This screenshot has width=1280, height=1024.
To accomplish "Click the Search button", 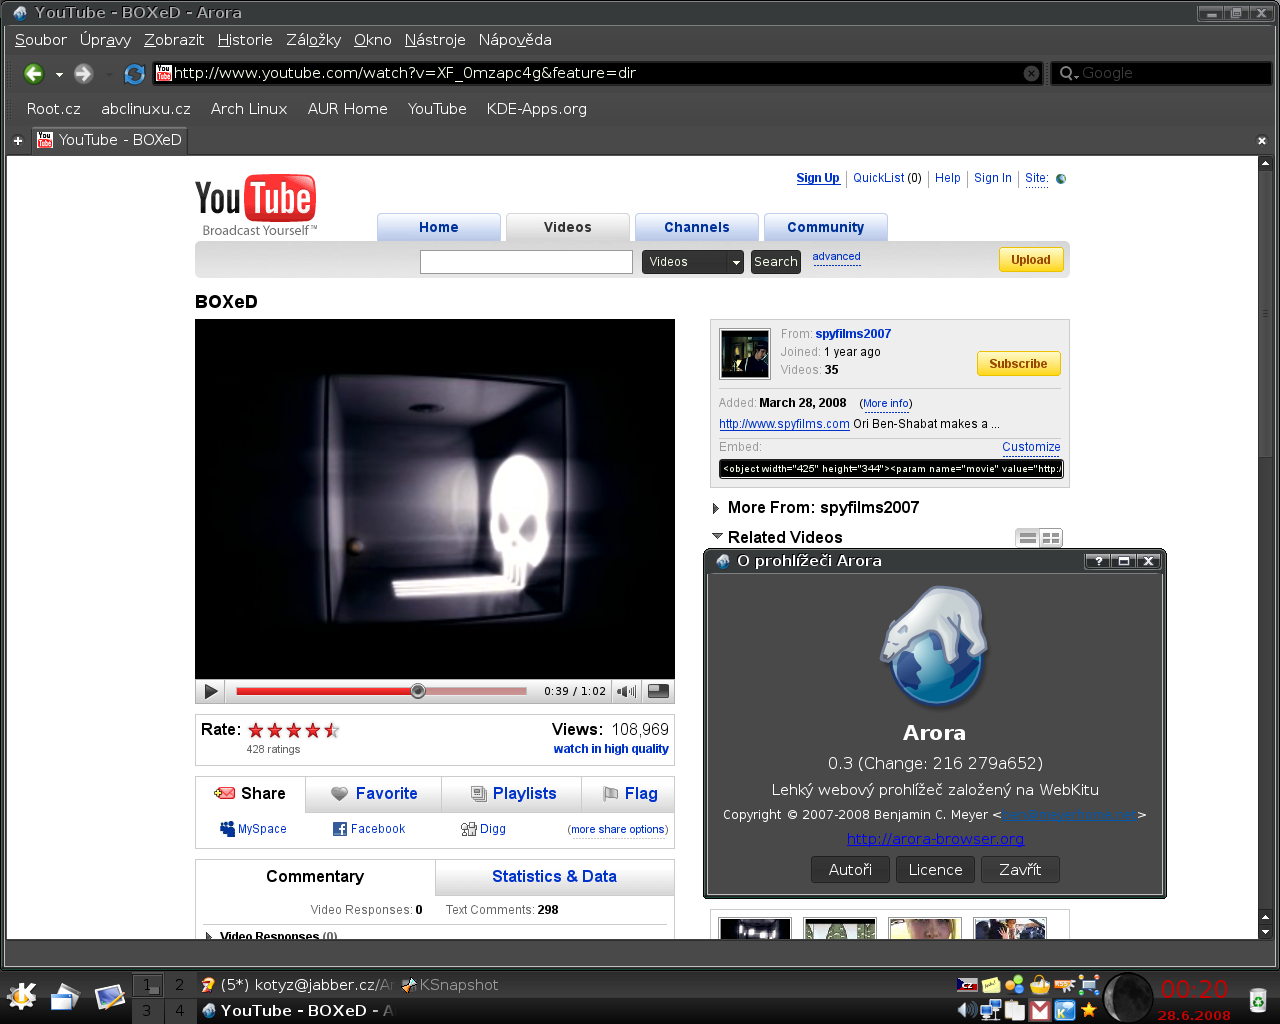I will (x=776, y=262).
